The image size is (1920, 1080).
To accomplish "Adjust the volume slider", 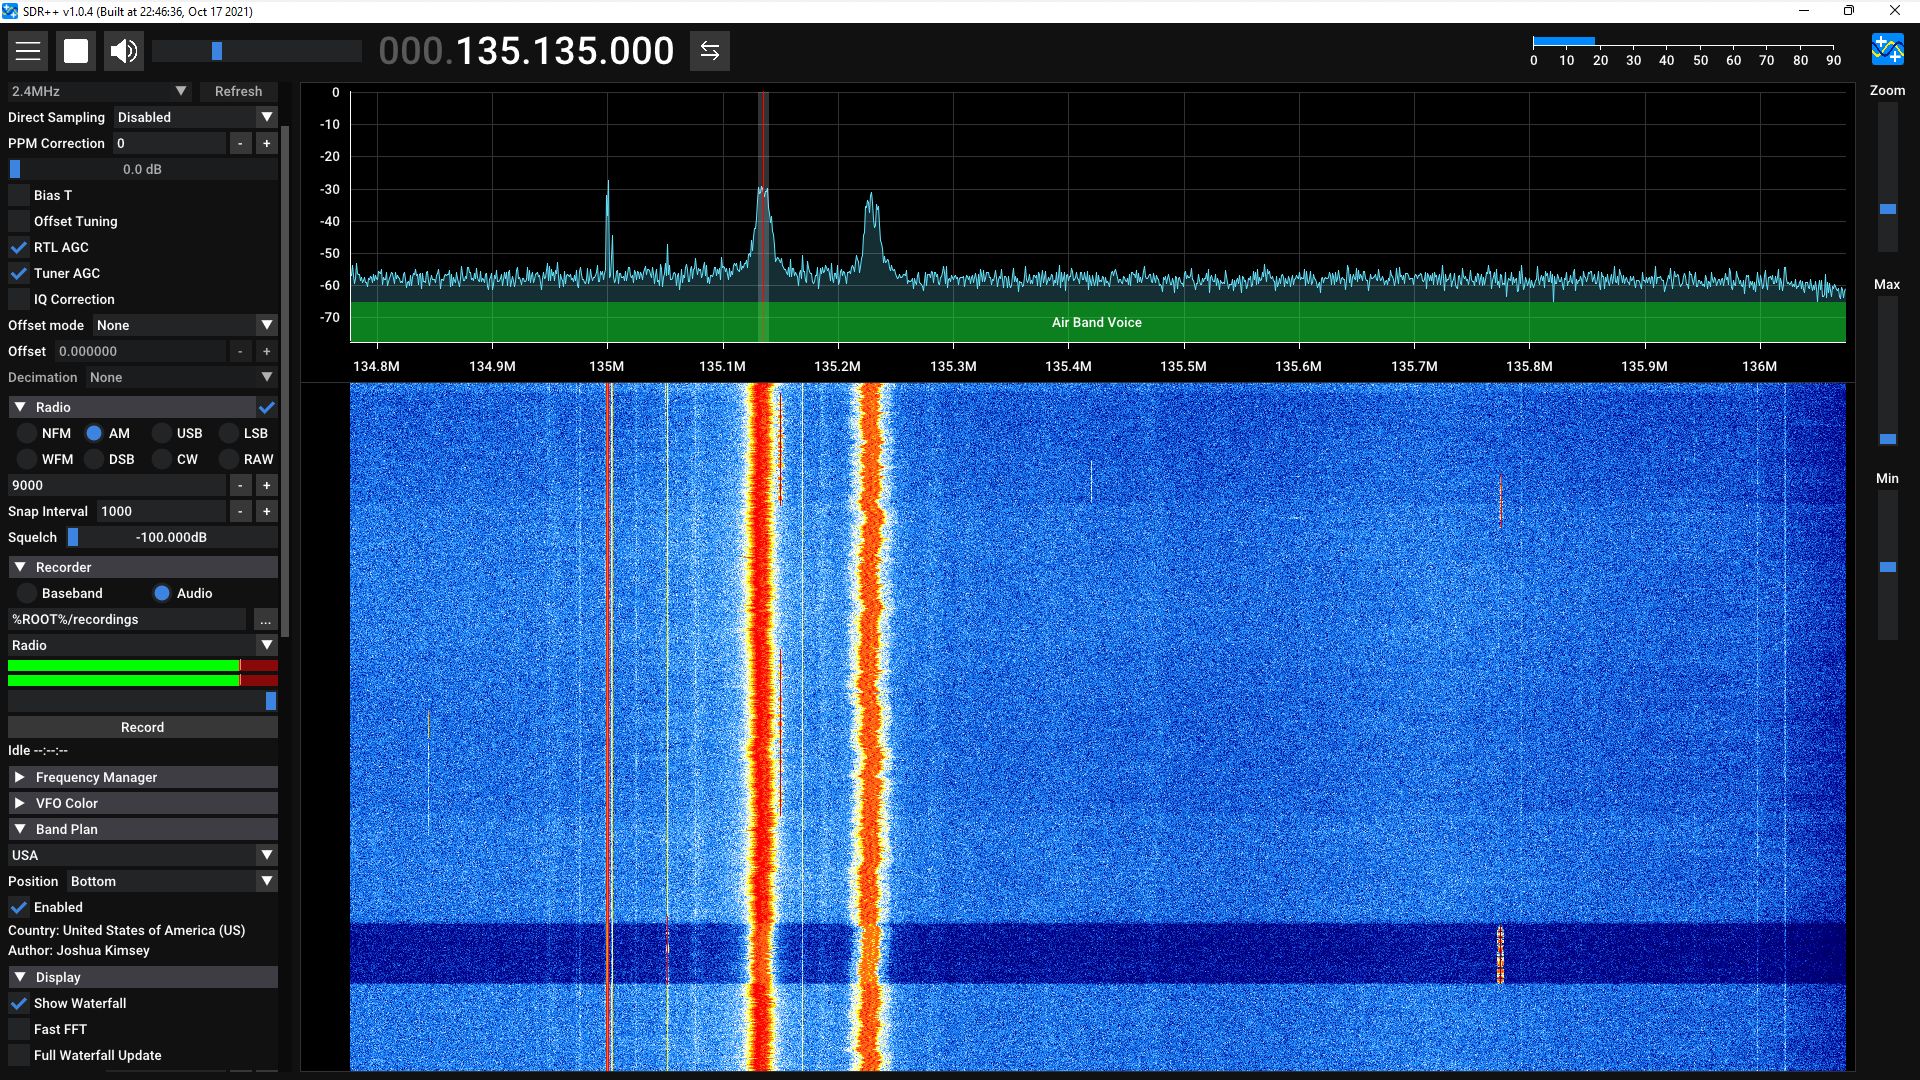I will pos(256,51).
